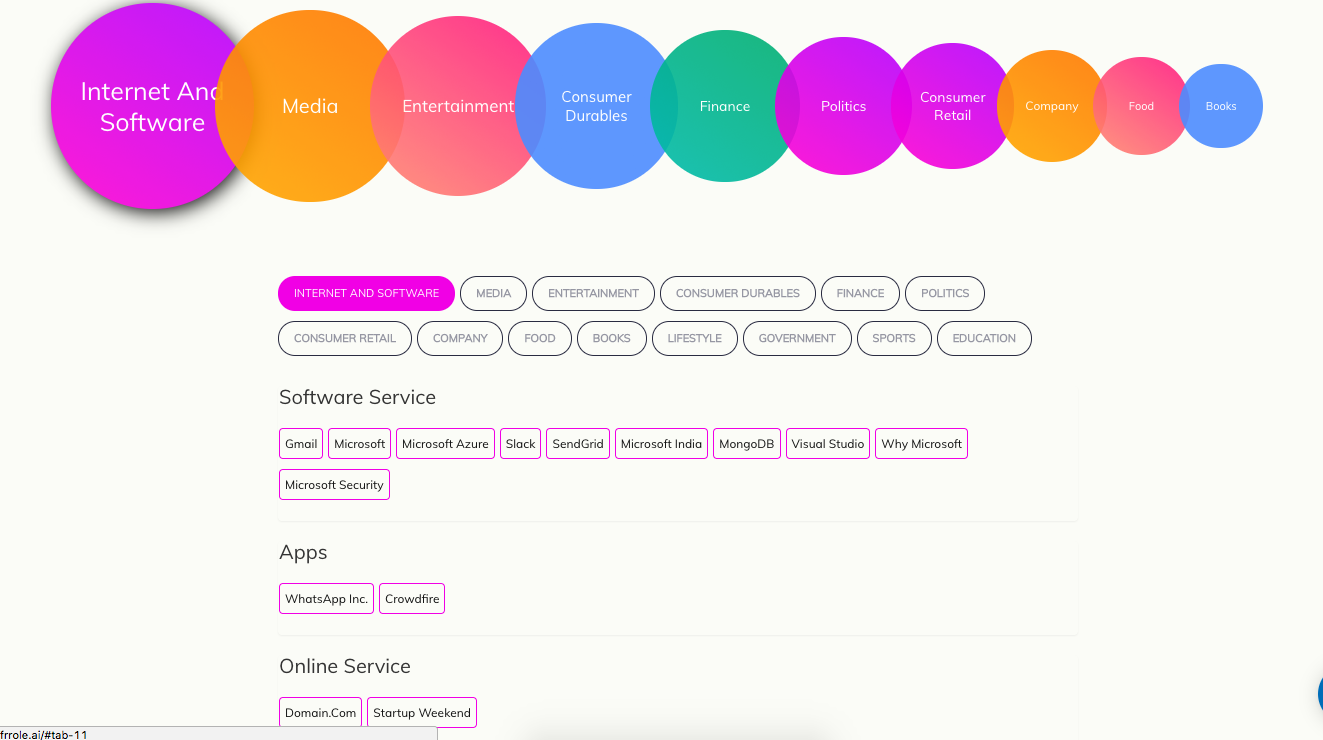Open the POLITICS pill tab
The width and height of the screenshot is (1323, 740).
(x=945, y=294)
